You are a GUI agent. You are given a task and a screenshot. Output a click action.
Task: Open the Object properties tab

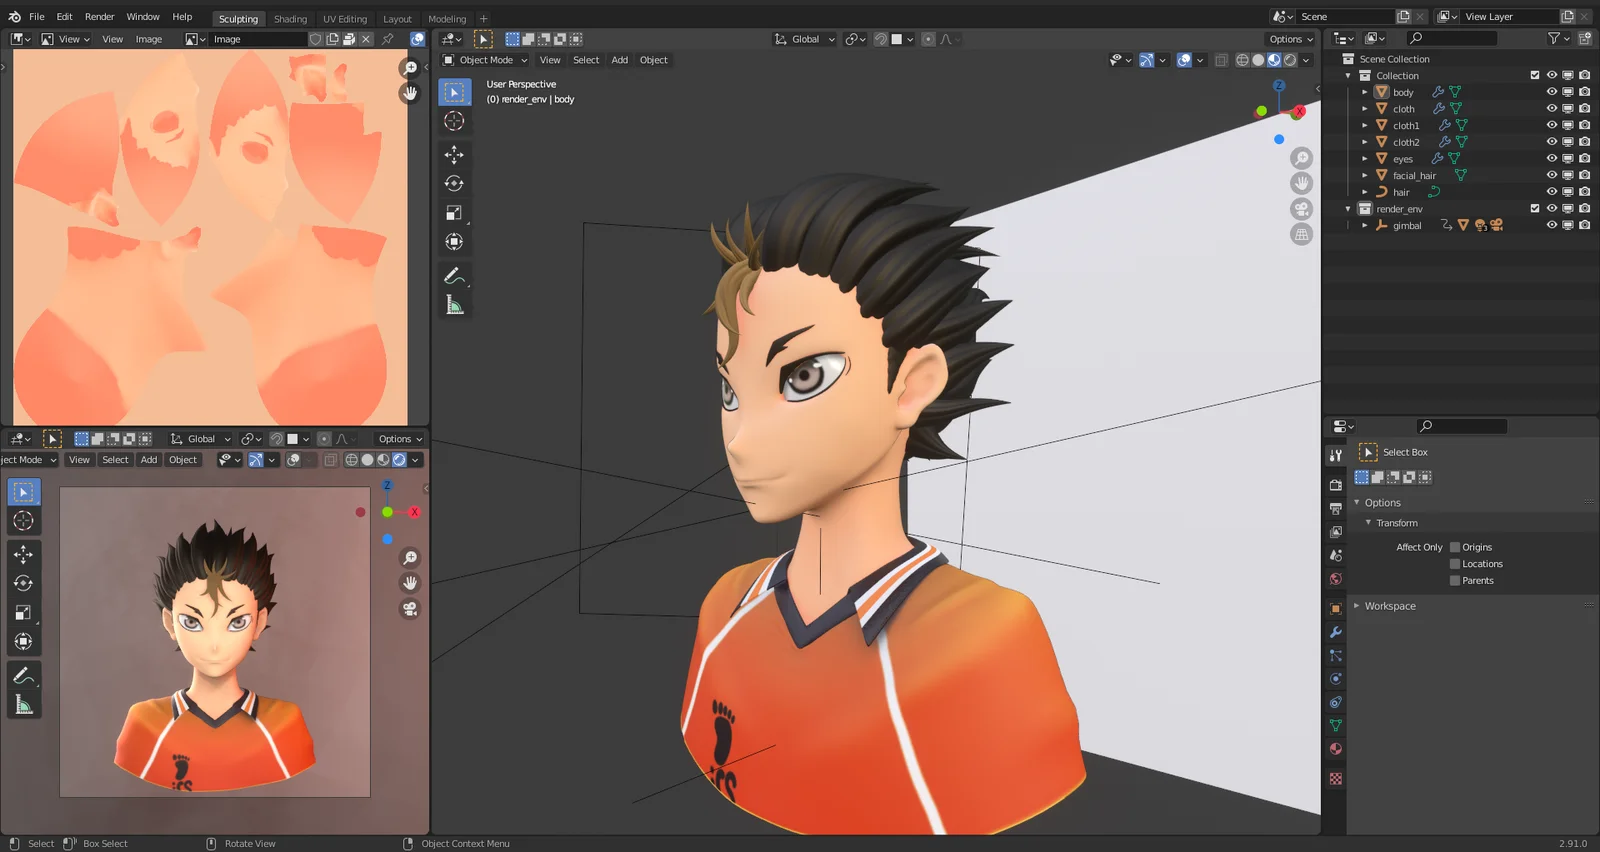(x=1336, y=608)
